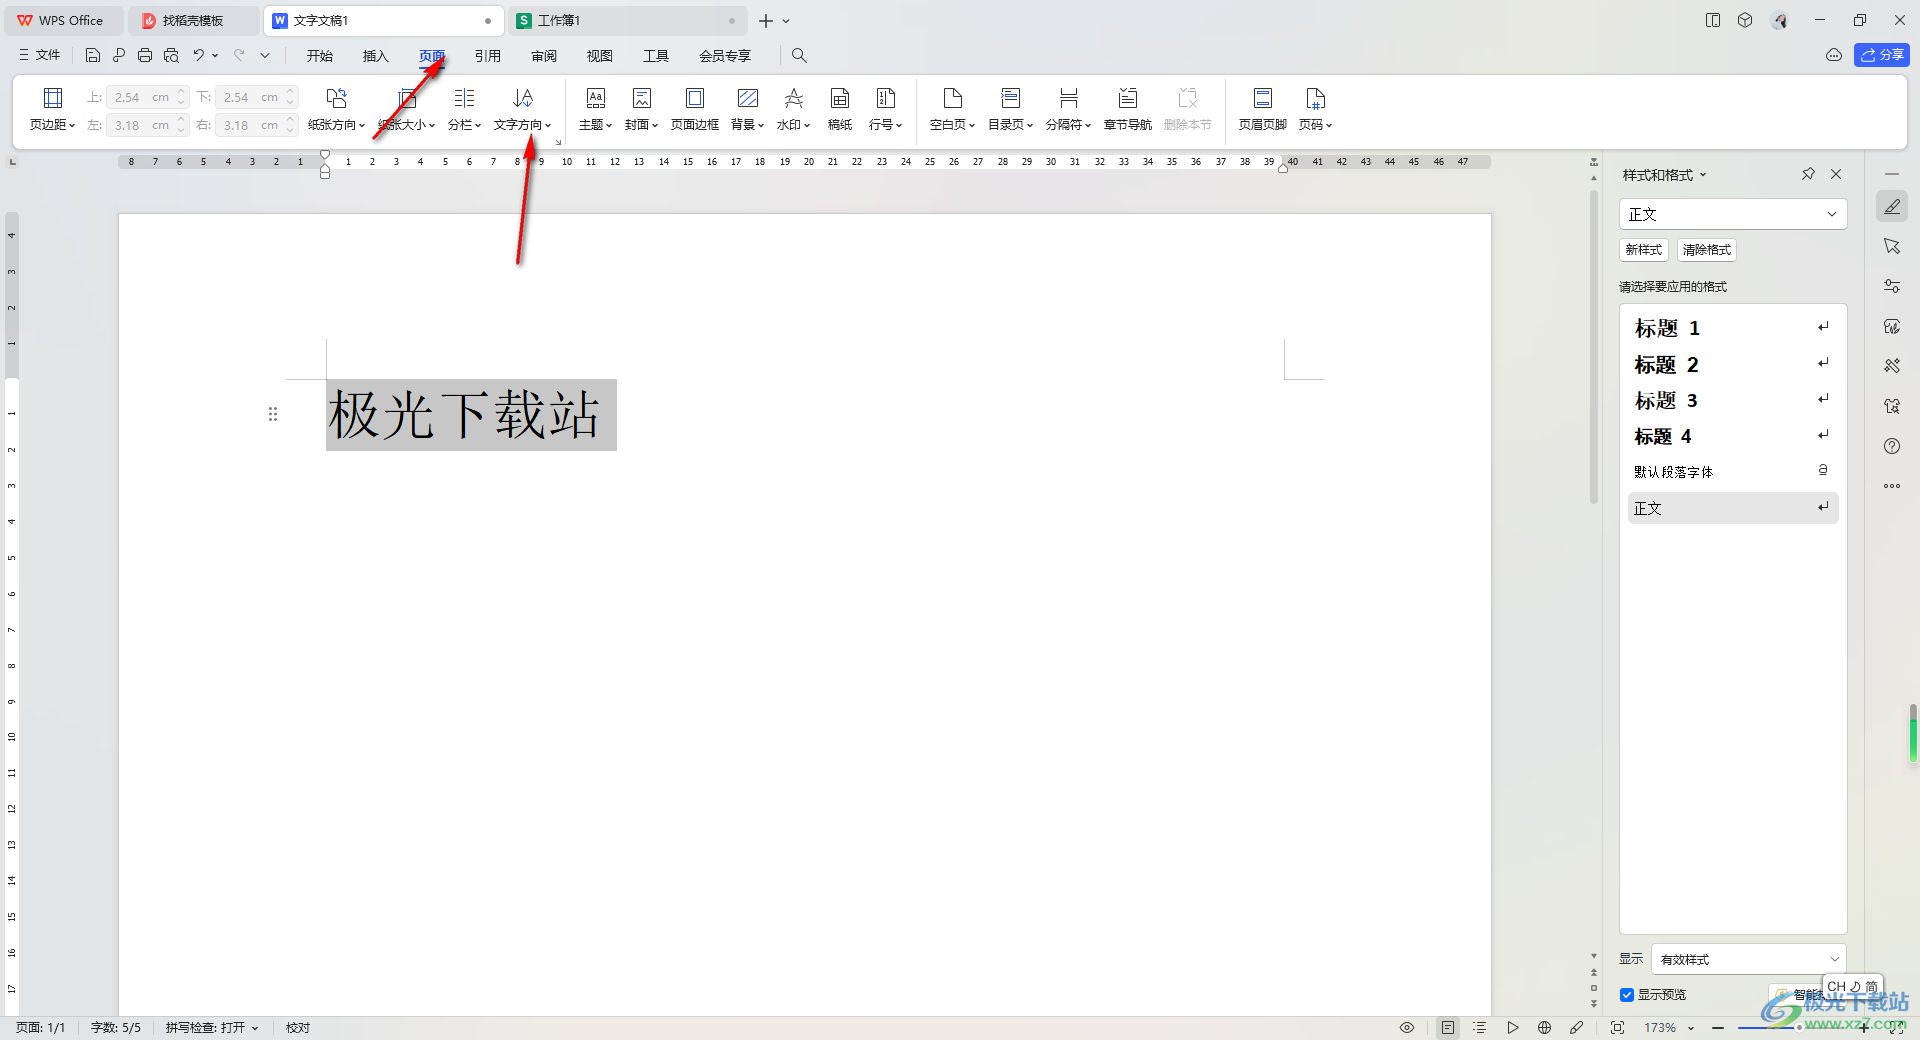The image size is (1920, 1040).
Task: Open the zoom percentage dropdown arrow
Action: (1691, 1028)
